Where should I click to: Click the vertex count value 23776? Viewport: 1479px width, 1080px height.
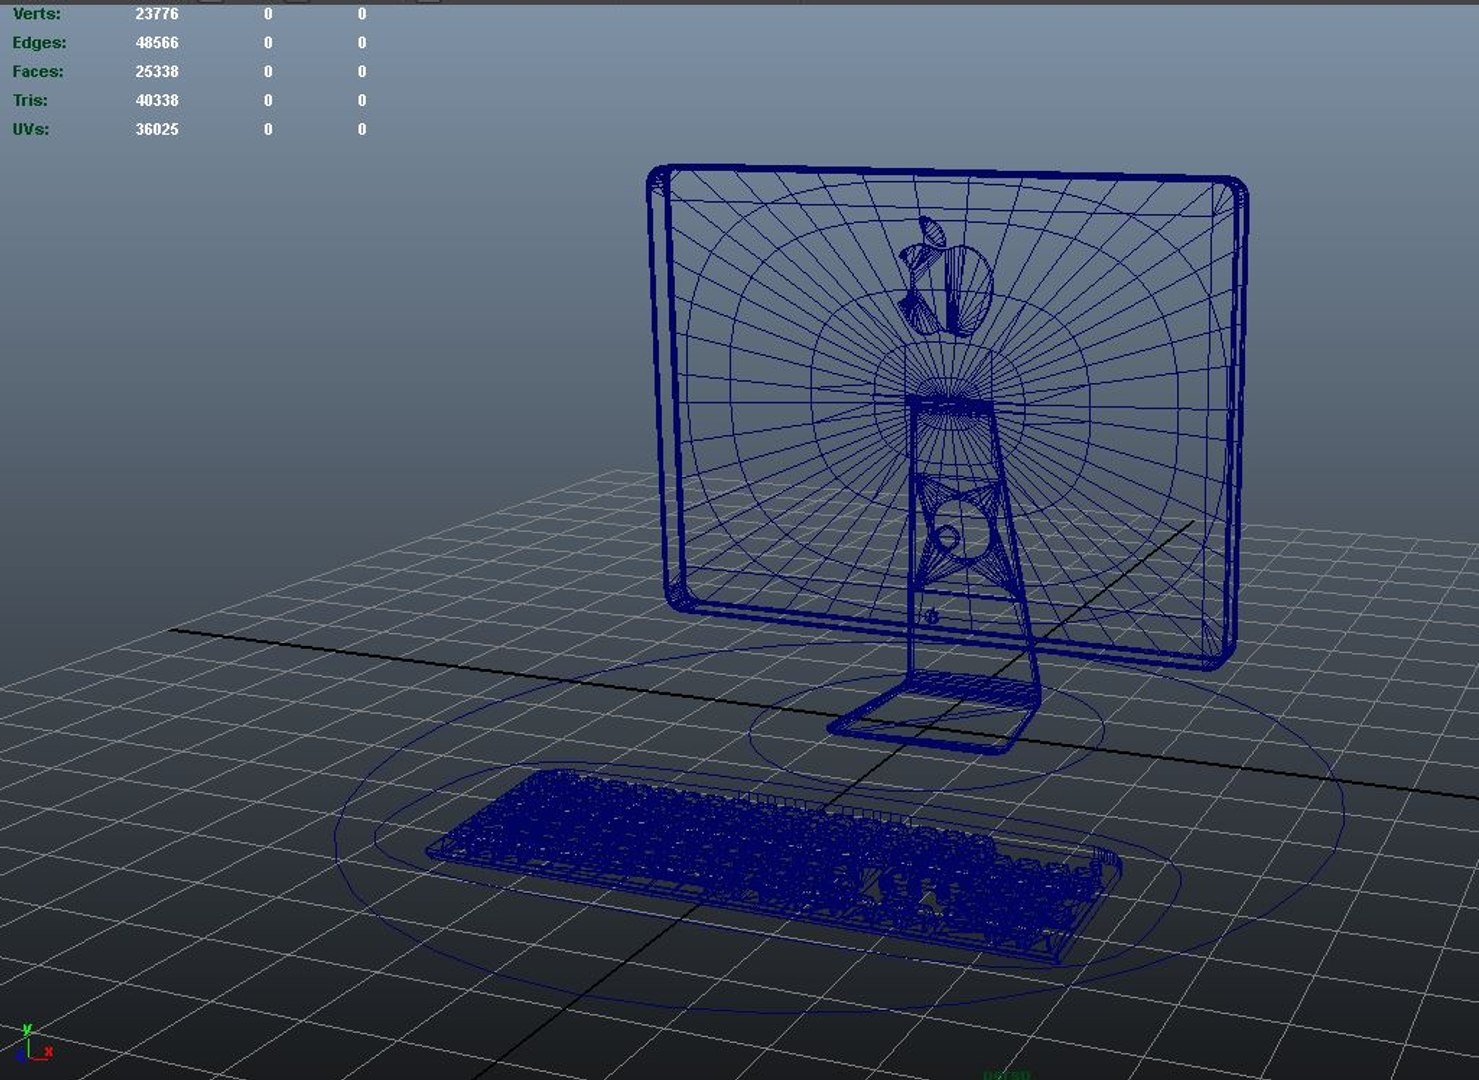click(157, 14)
